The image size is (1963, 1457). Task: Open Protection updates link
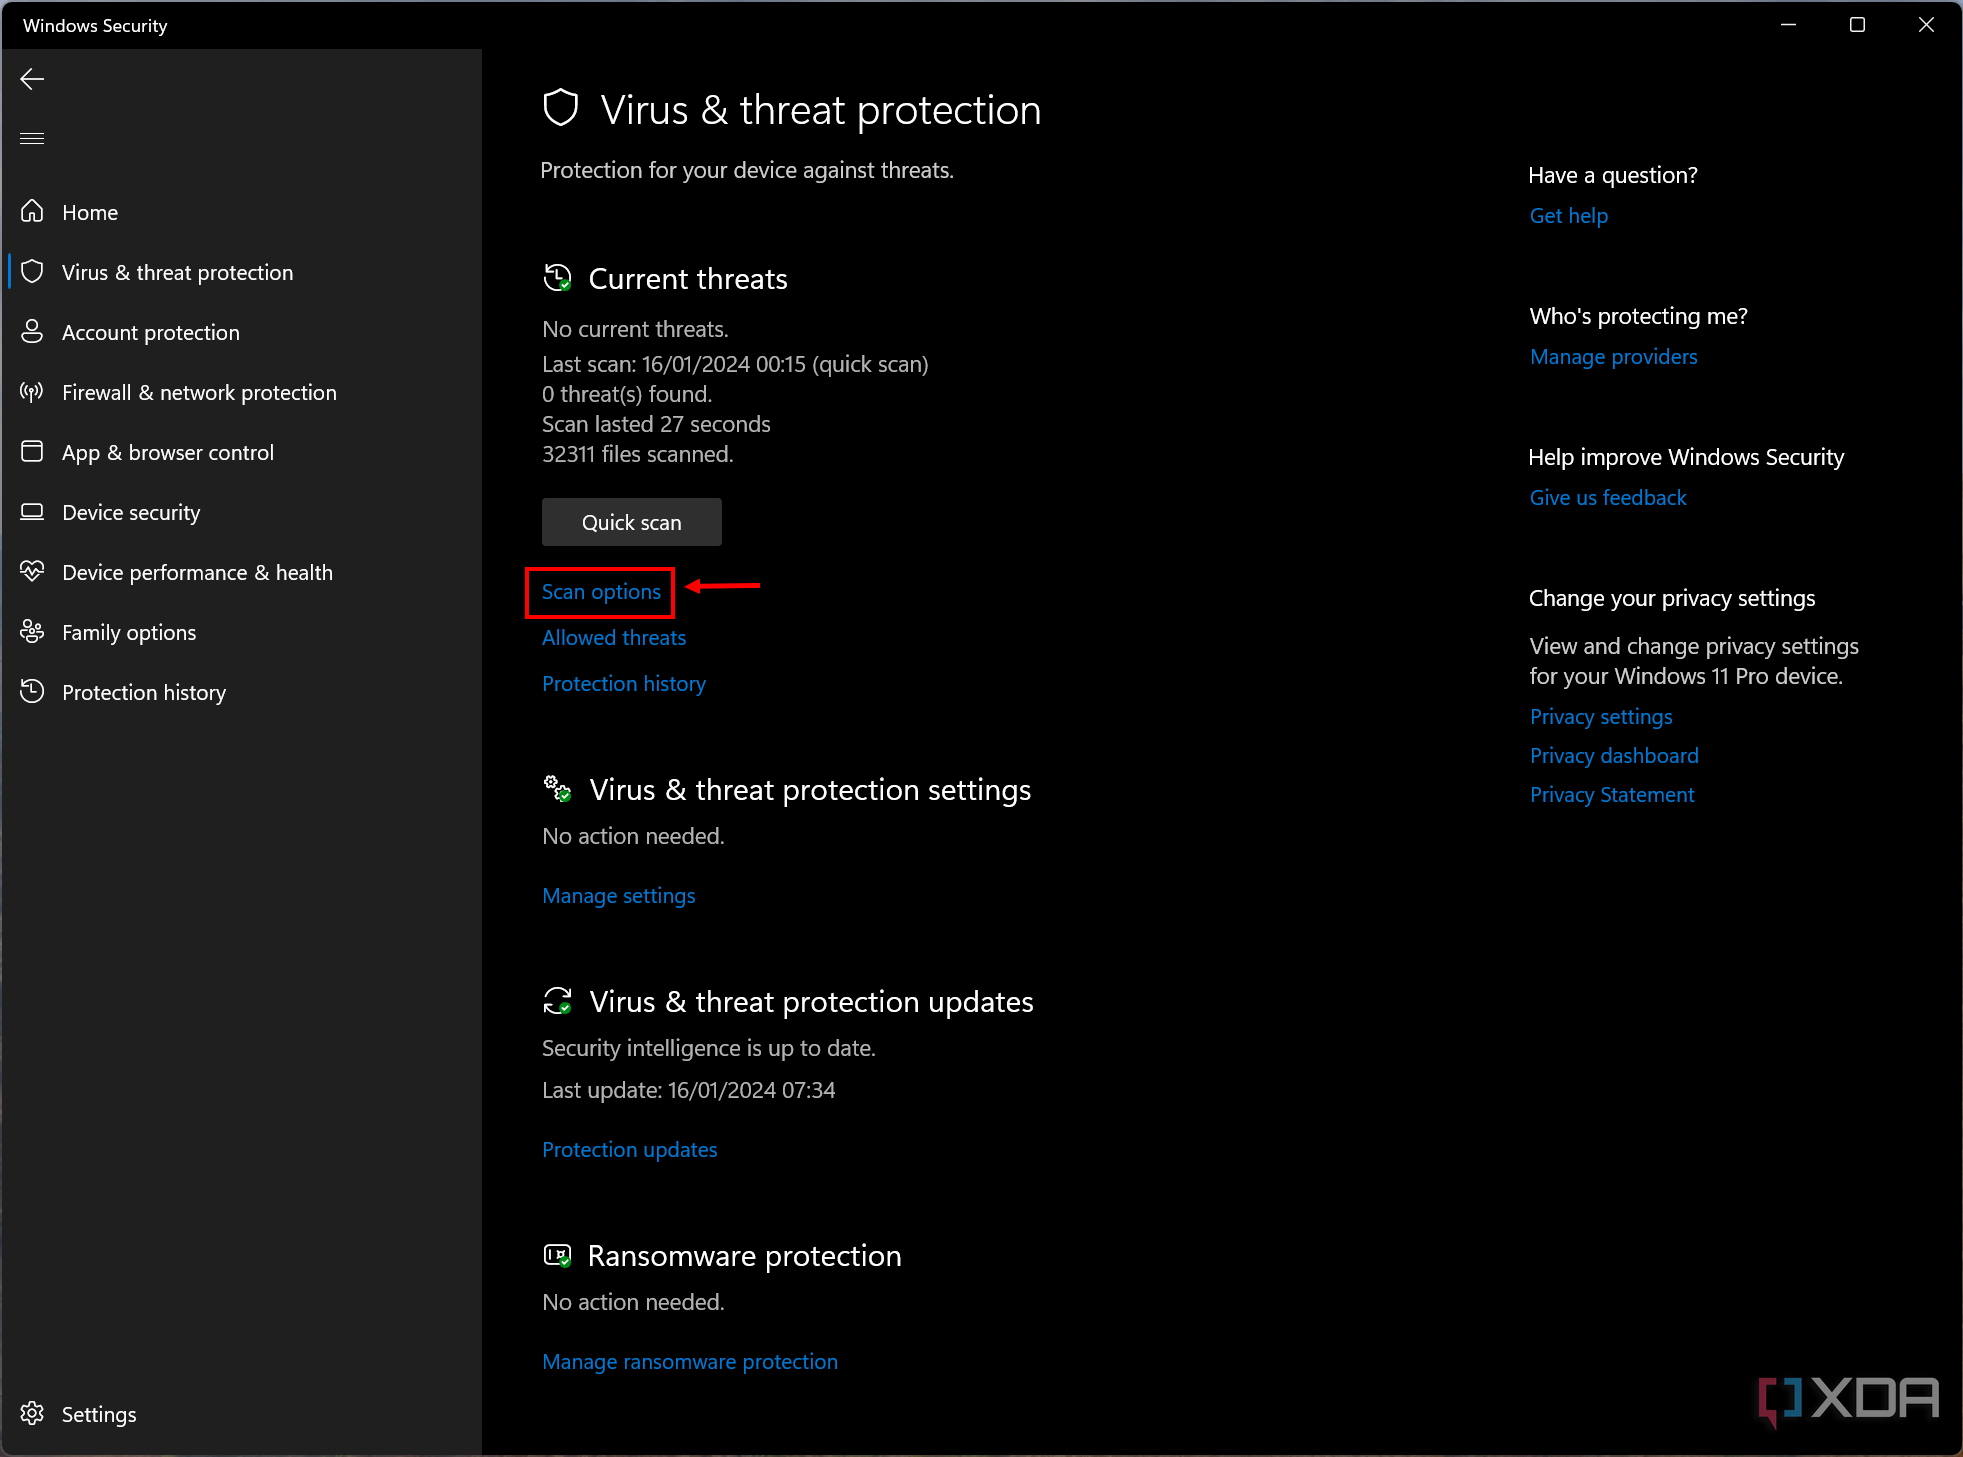(x=629, y=1148)
